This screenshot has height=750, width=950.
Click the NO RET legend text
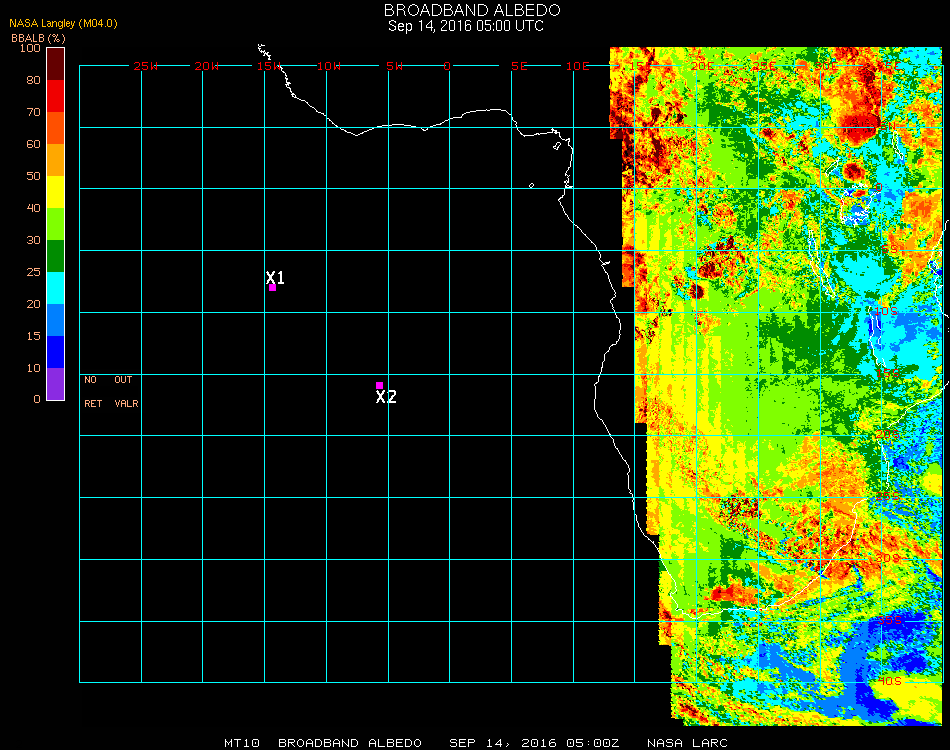pyautogui.click(x=91, y=392)
